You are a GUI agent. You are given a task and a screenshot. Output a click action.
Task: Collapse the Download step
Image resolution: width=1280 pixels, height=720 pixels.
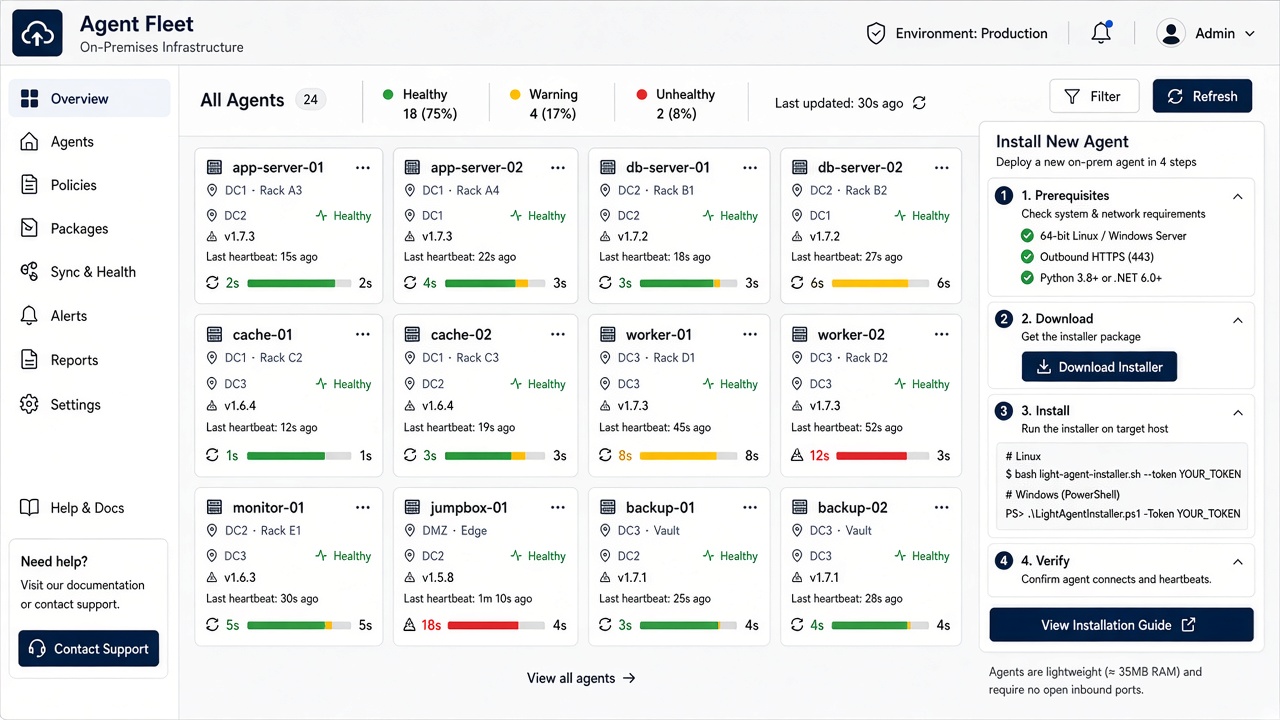coord(1238,320)
